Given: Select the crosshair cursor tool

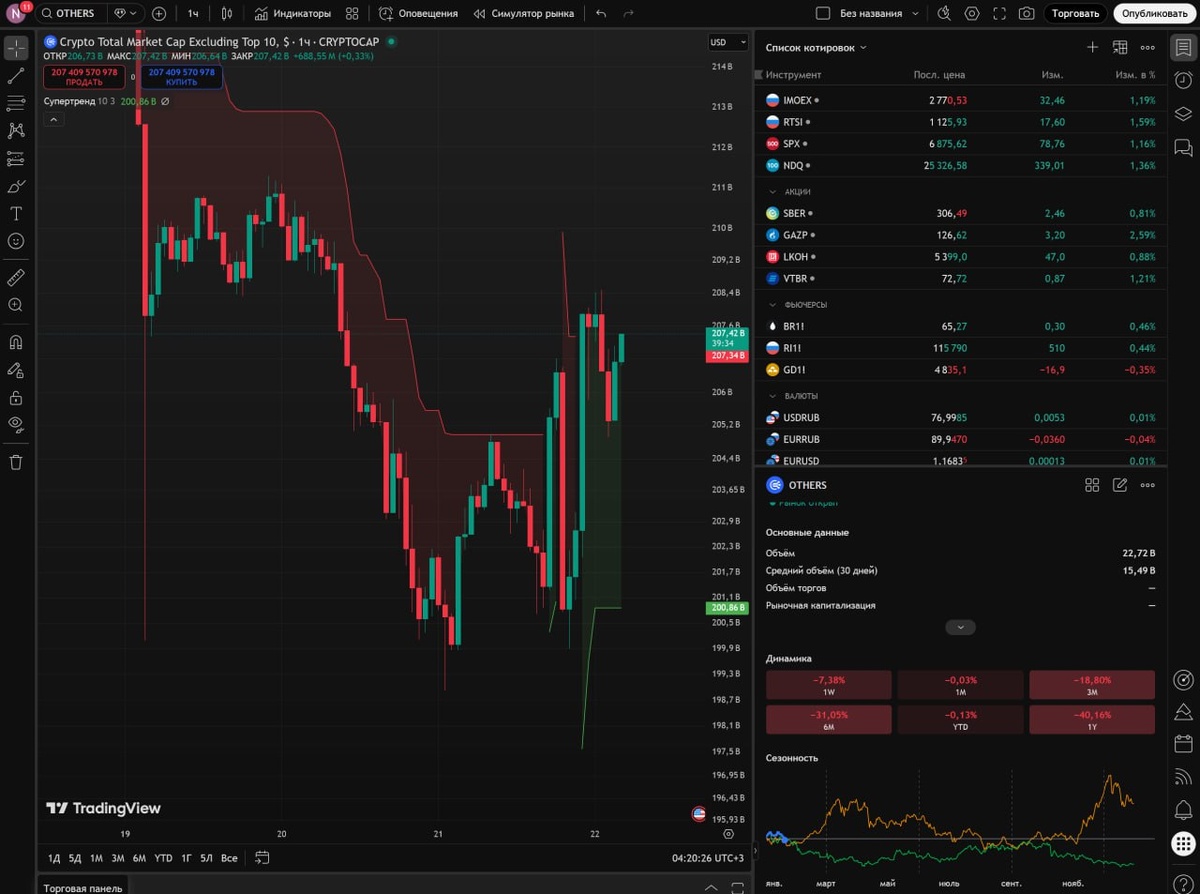Looking at the screenshot, I should (x=16, y=49).
